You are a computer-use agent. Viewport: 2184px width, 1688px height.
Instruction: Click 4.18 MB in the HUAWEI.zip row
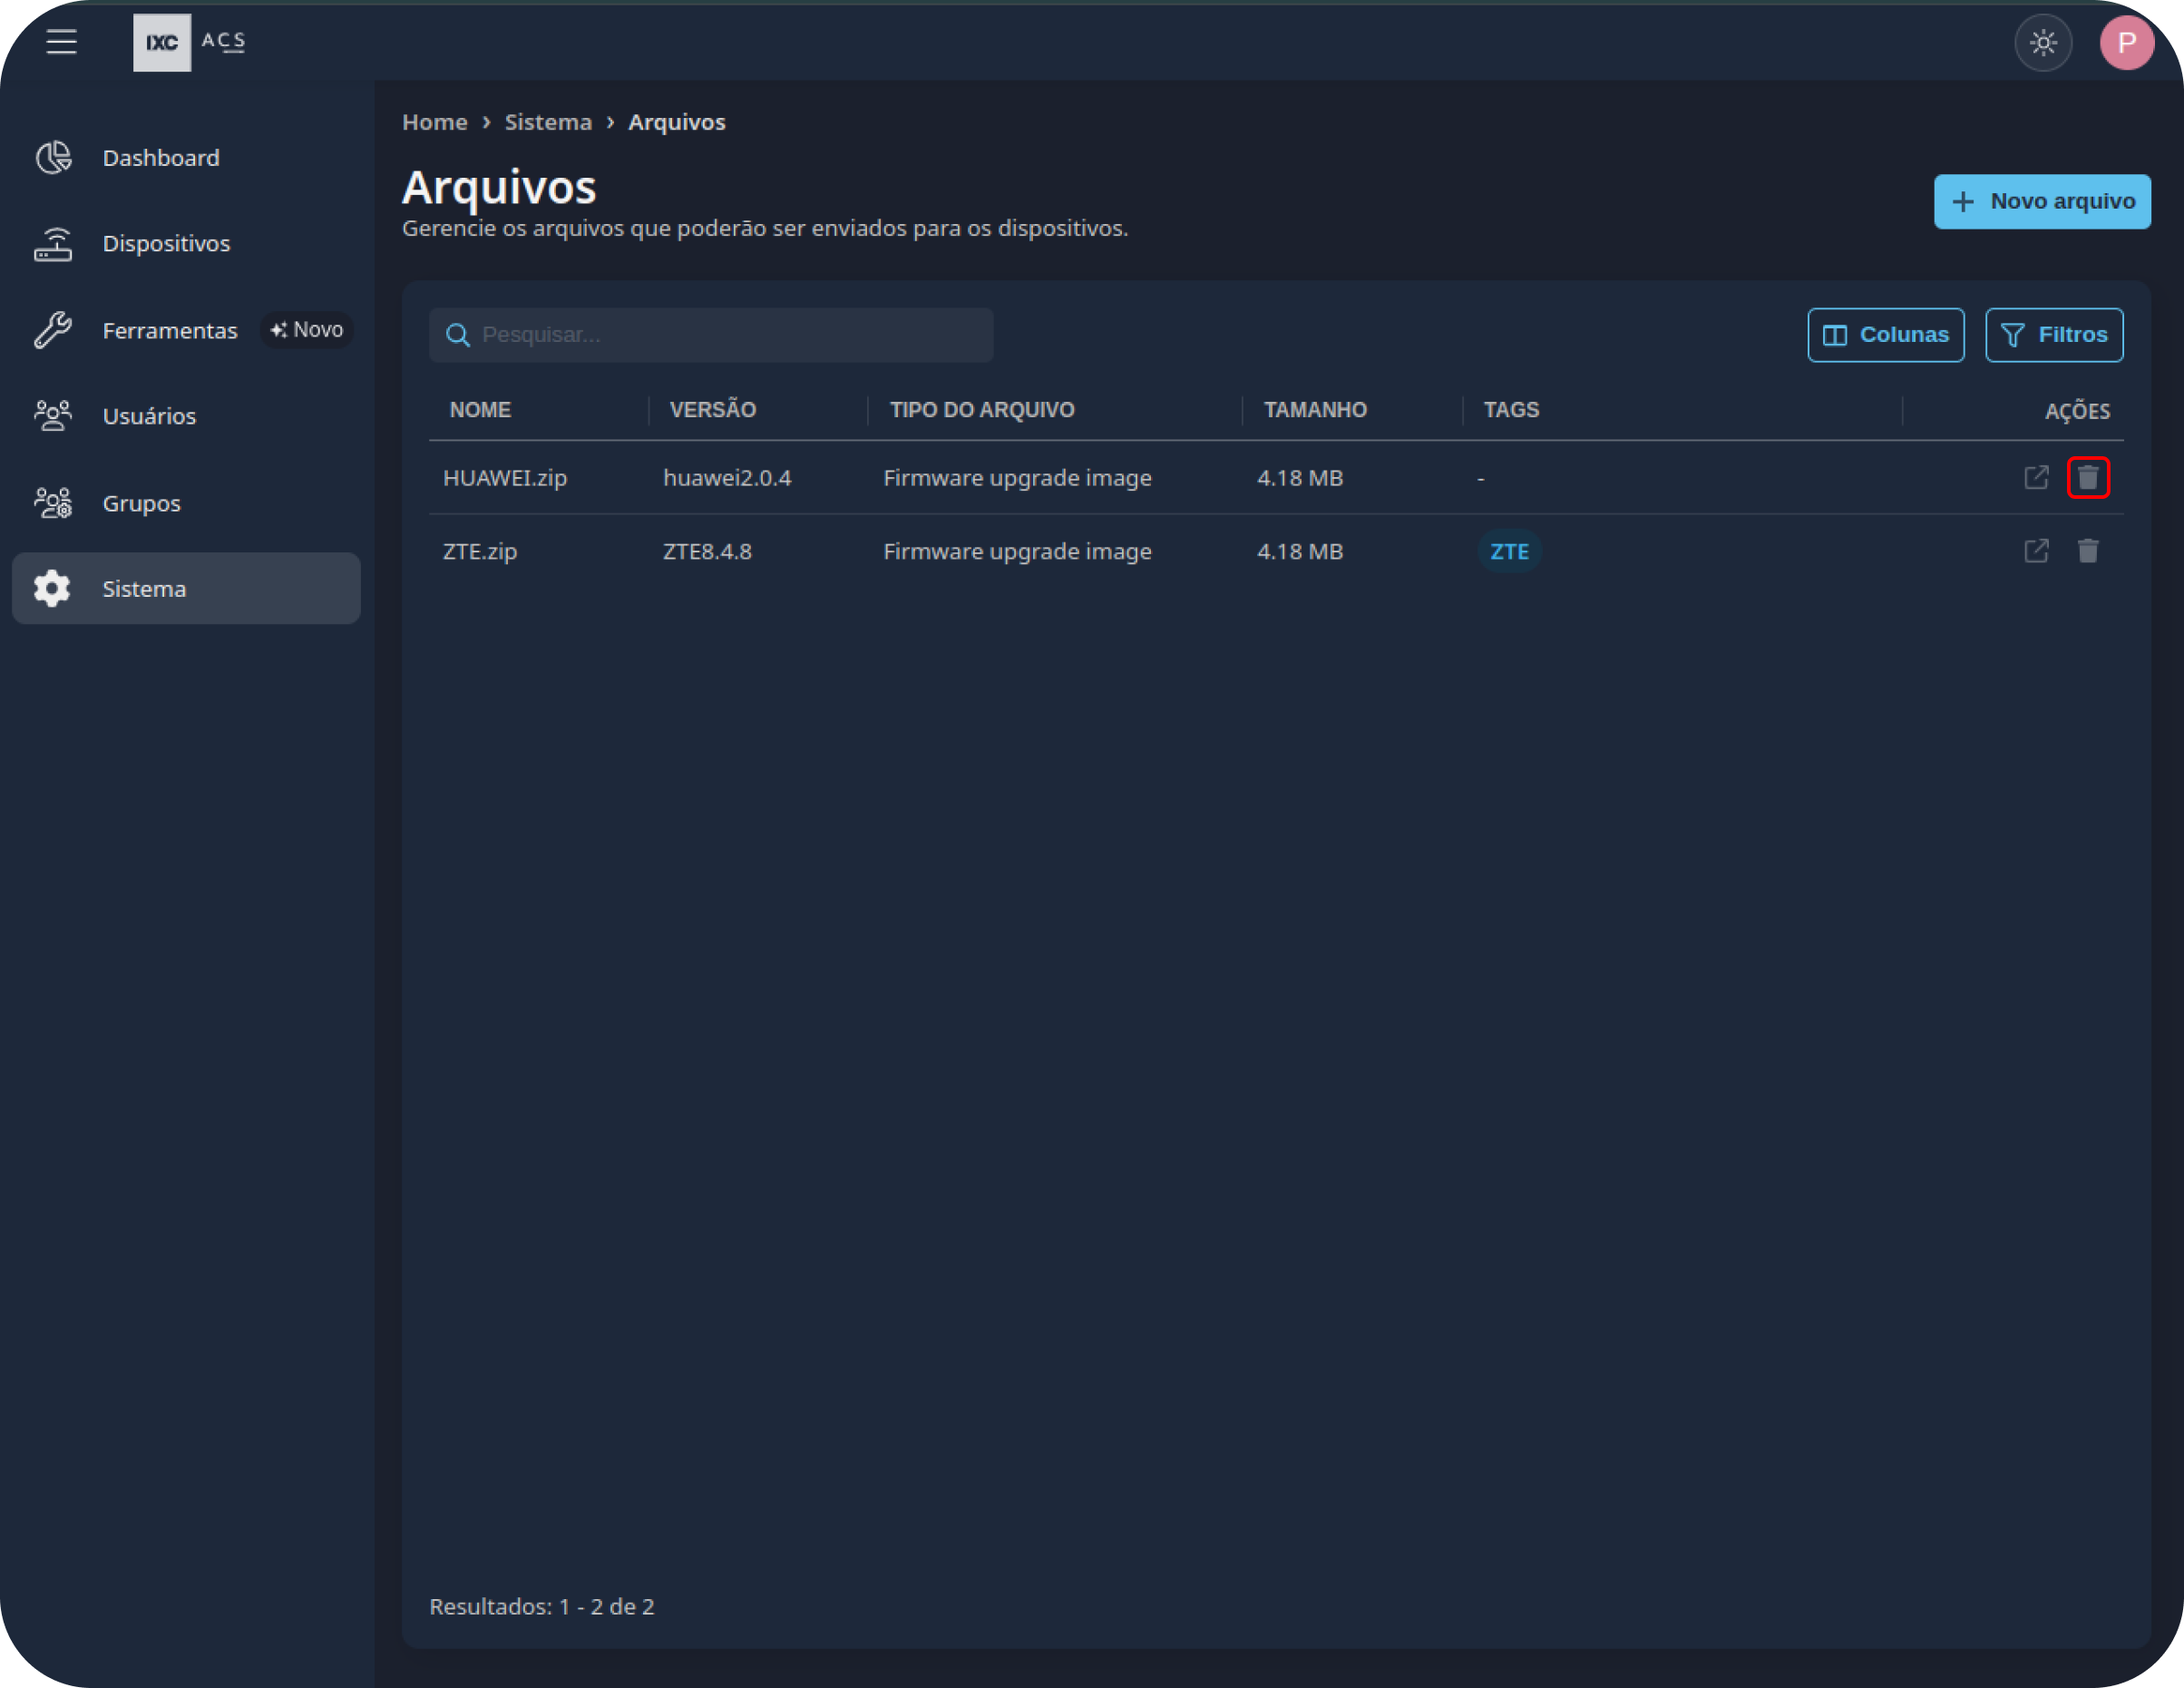(x=1300, y=478)
